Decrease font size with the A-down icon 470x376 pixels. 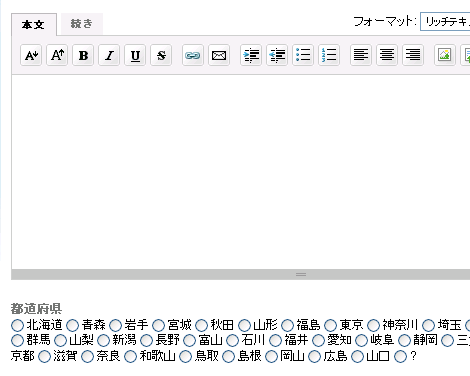click(x=31, y=55)
